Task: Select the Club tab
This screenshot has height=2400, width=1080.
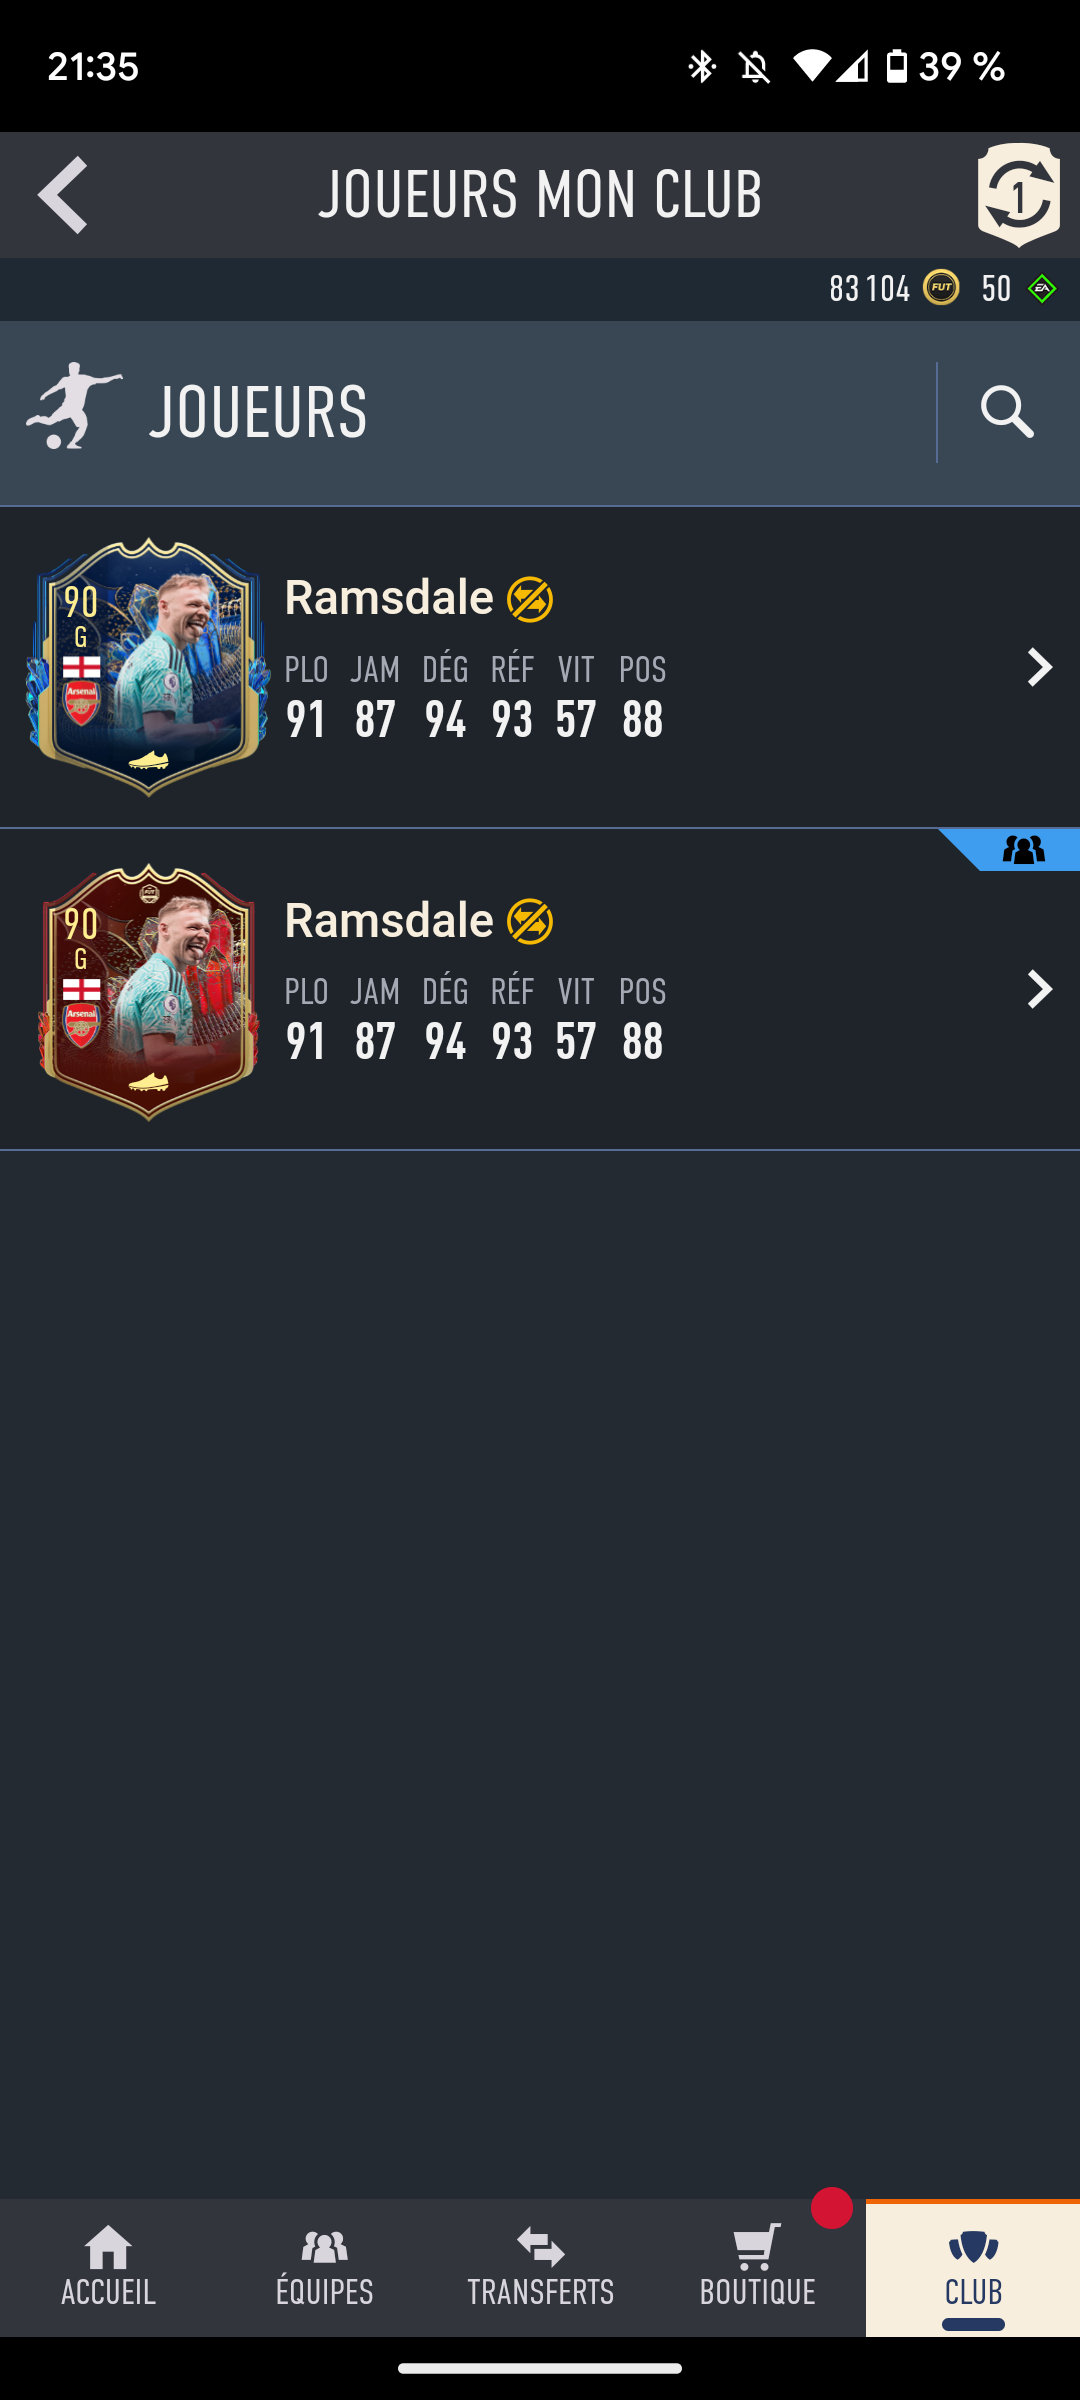Action: (x=973, y=2267)
